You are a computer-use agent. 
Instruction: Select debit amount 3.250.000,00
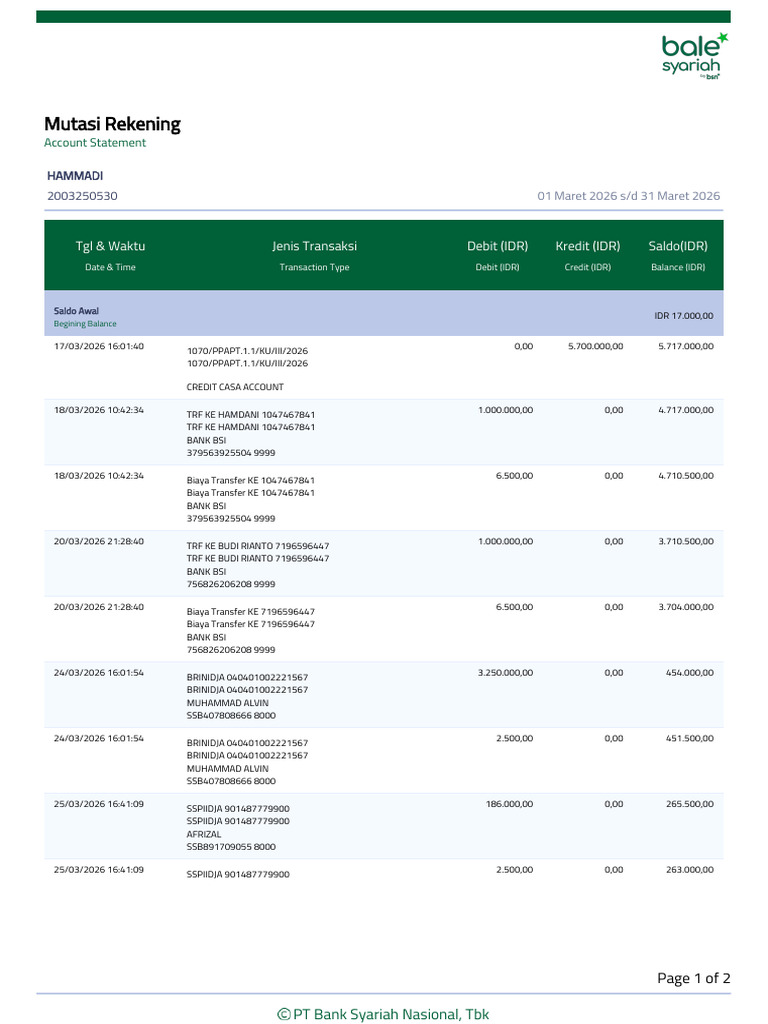pos(505,673)
